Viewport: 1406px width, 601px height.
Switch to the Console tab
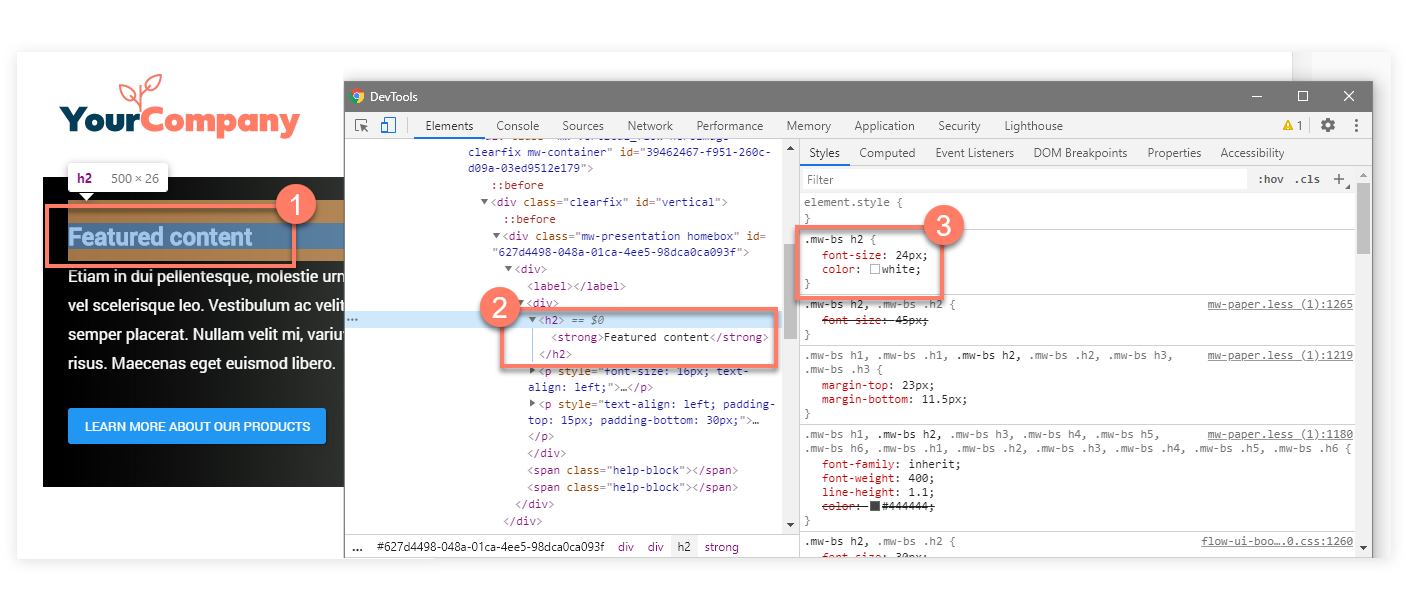(x=517, y=125)
